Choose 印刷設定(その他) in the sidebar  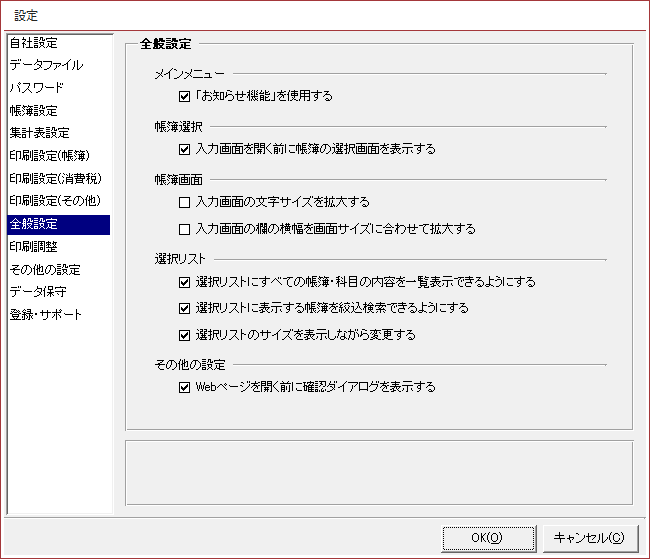[x=55, y=202]
